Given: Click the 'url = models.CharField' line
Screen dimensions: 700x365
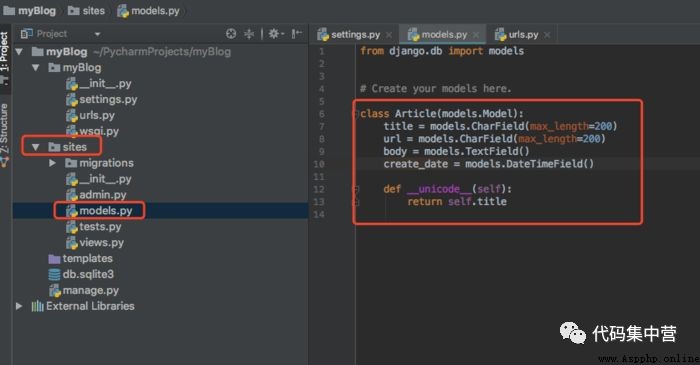Looking at the screenshot, I should (x=494, y=139).
